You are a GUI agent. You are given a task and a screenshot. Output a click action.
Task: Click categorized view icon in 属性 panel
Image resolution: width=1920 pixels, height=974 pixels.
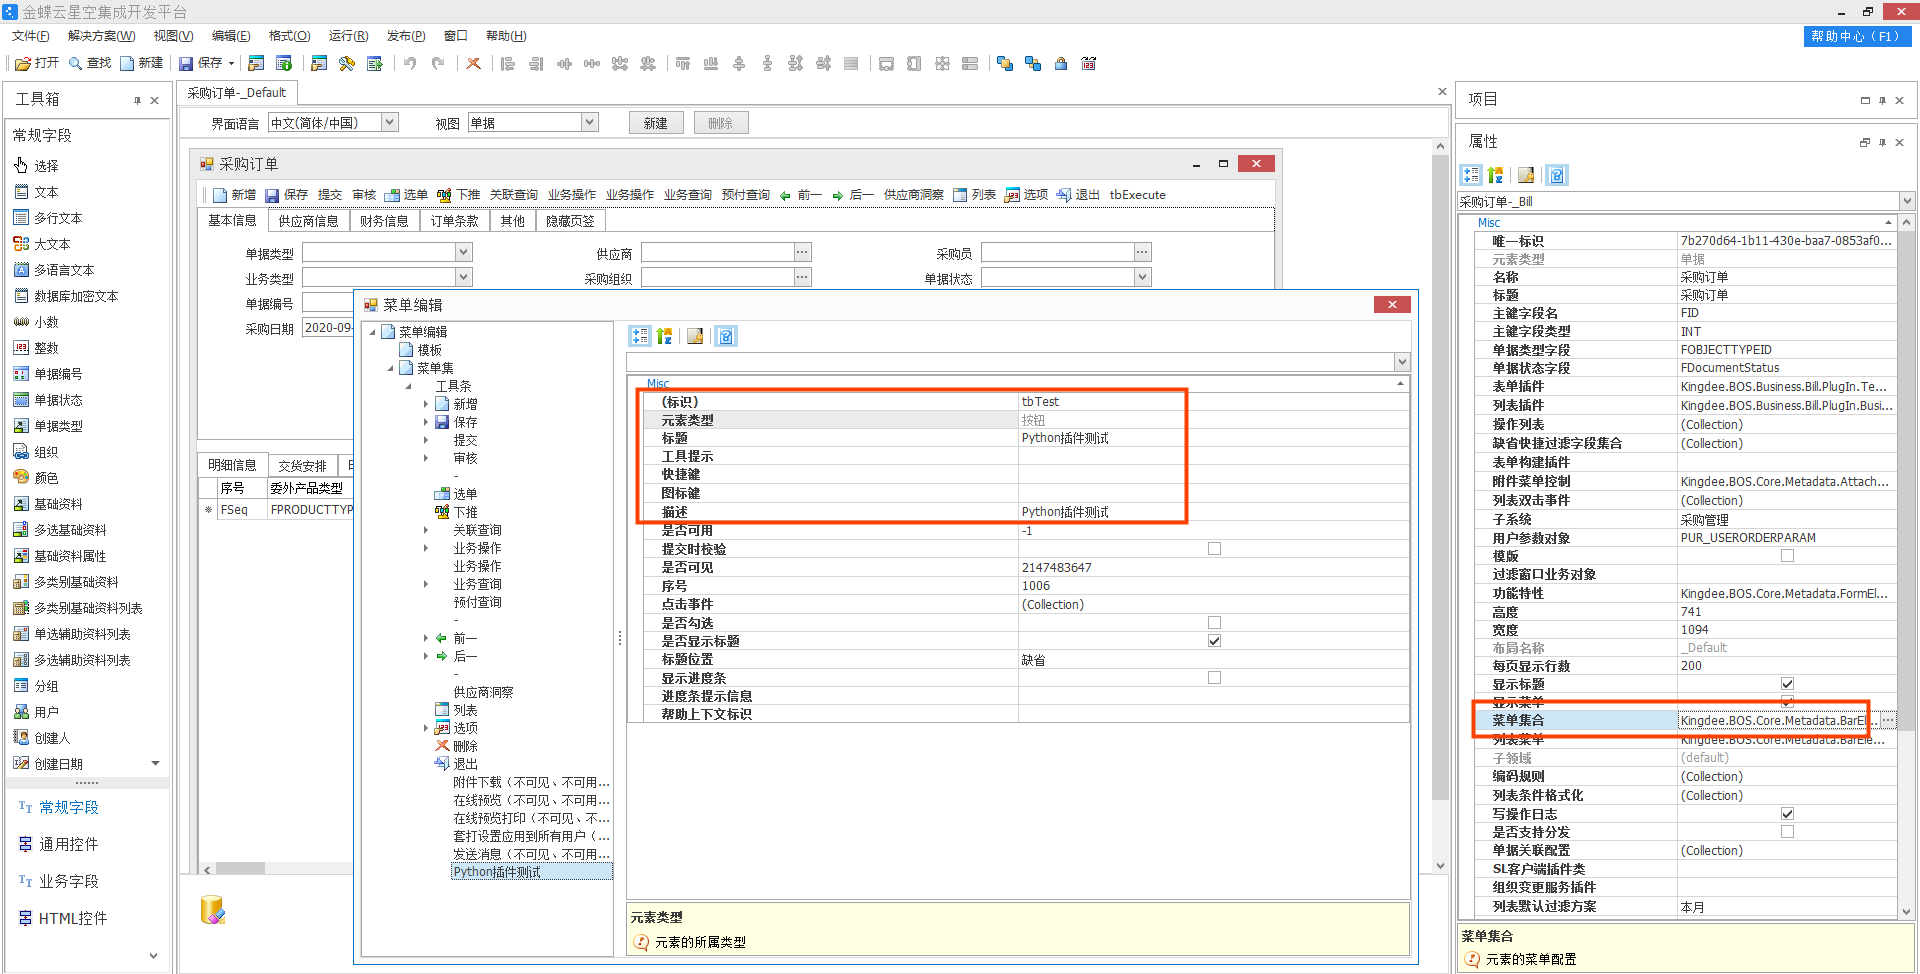[x=1471, y=175]
